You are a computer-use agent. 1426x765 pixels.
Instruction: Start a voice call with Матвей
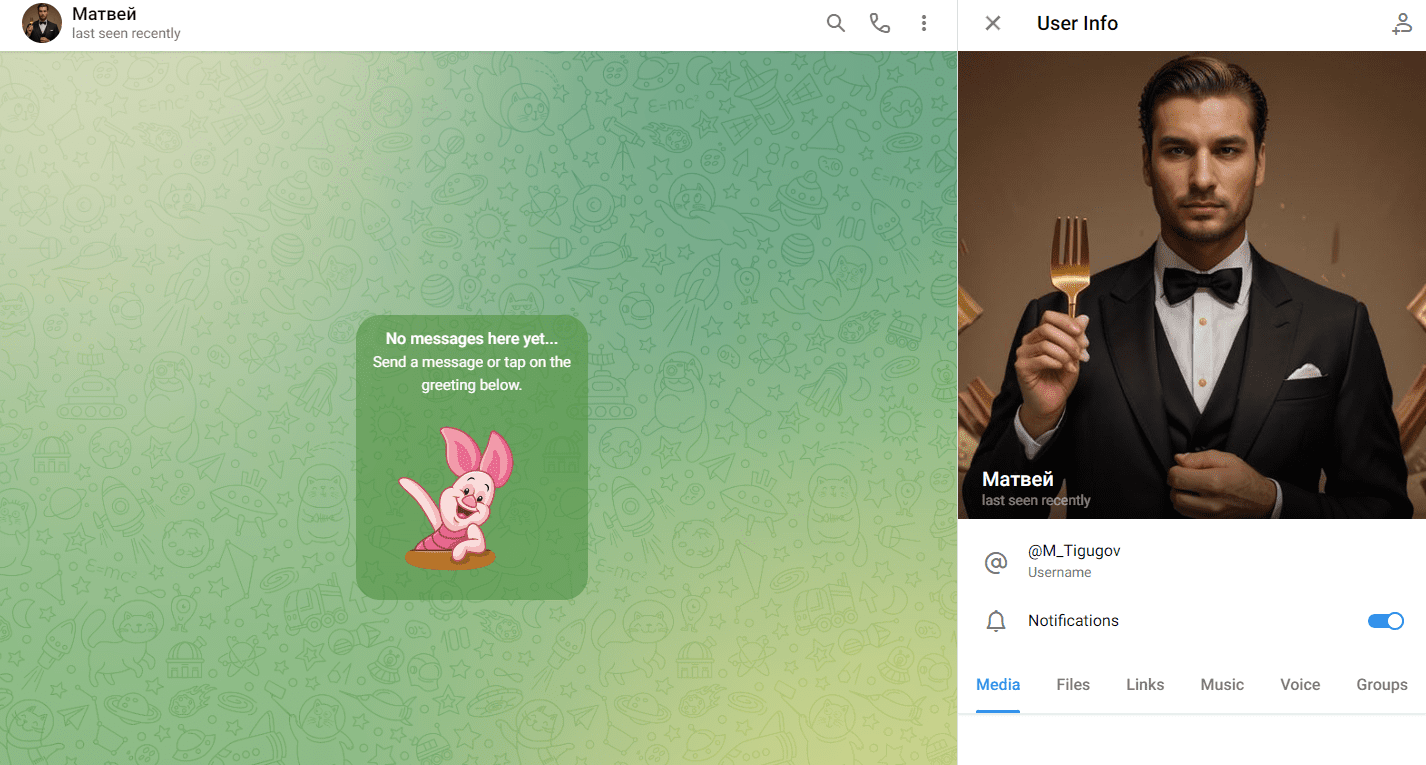tap(880, 23)
